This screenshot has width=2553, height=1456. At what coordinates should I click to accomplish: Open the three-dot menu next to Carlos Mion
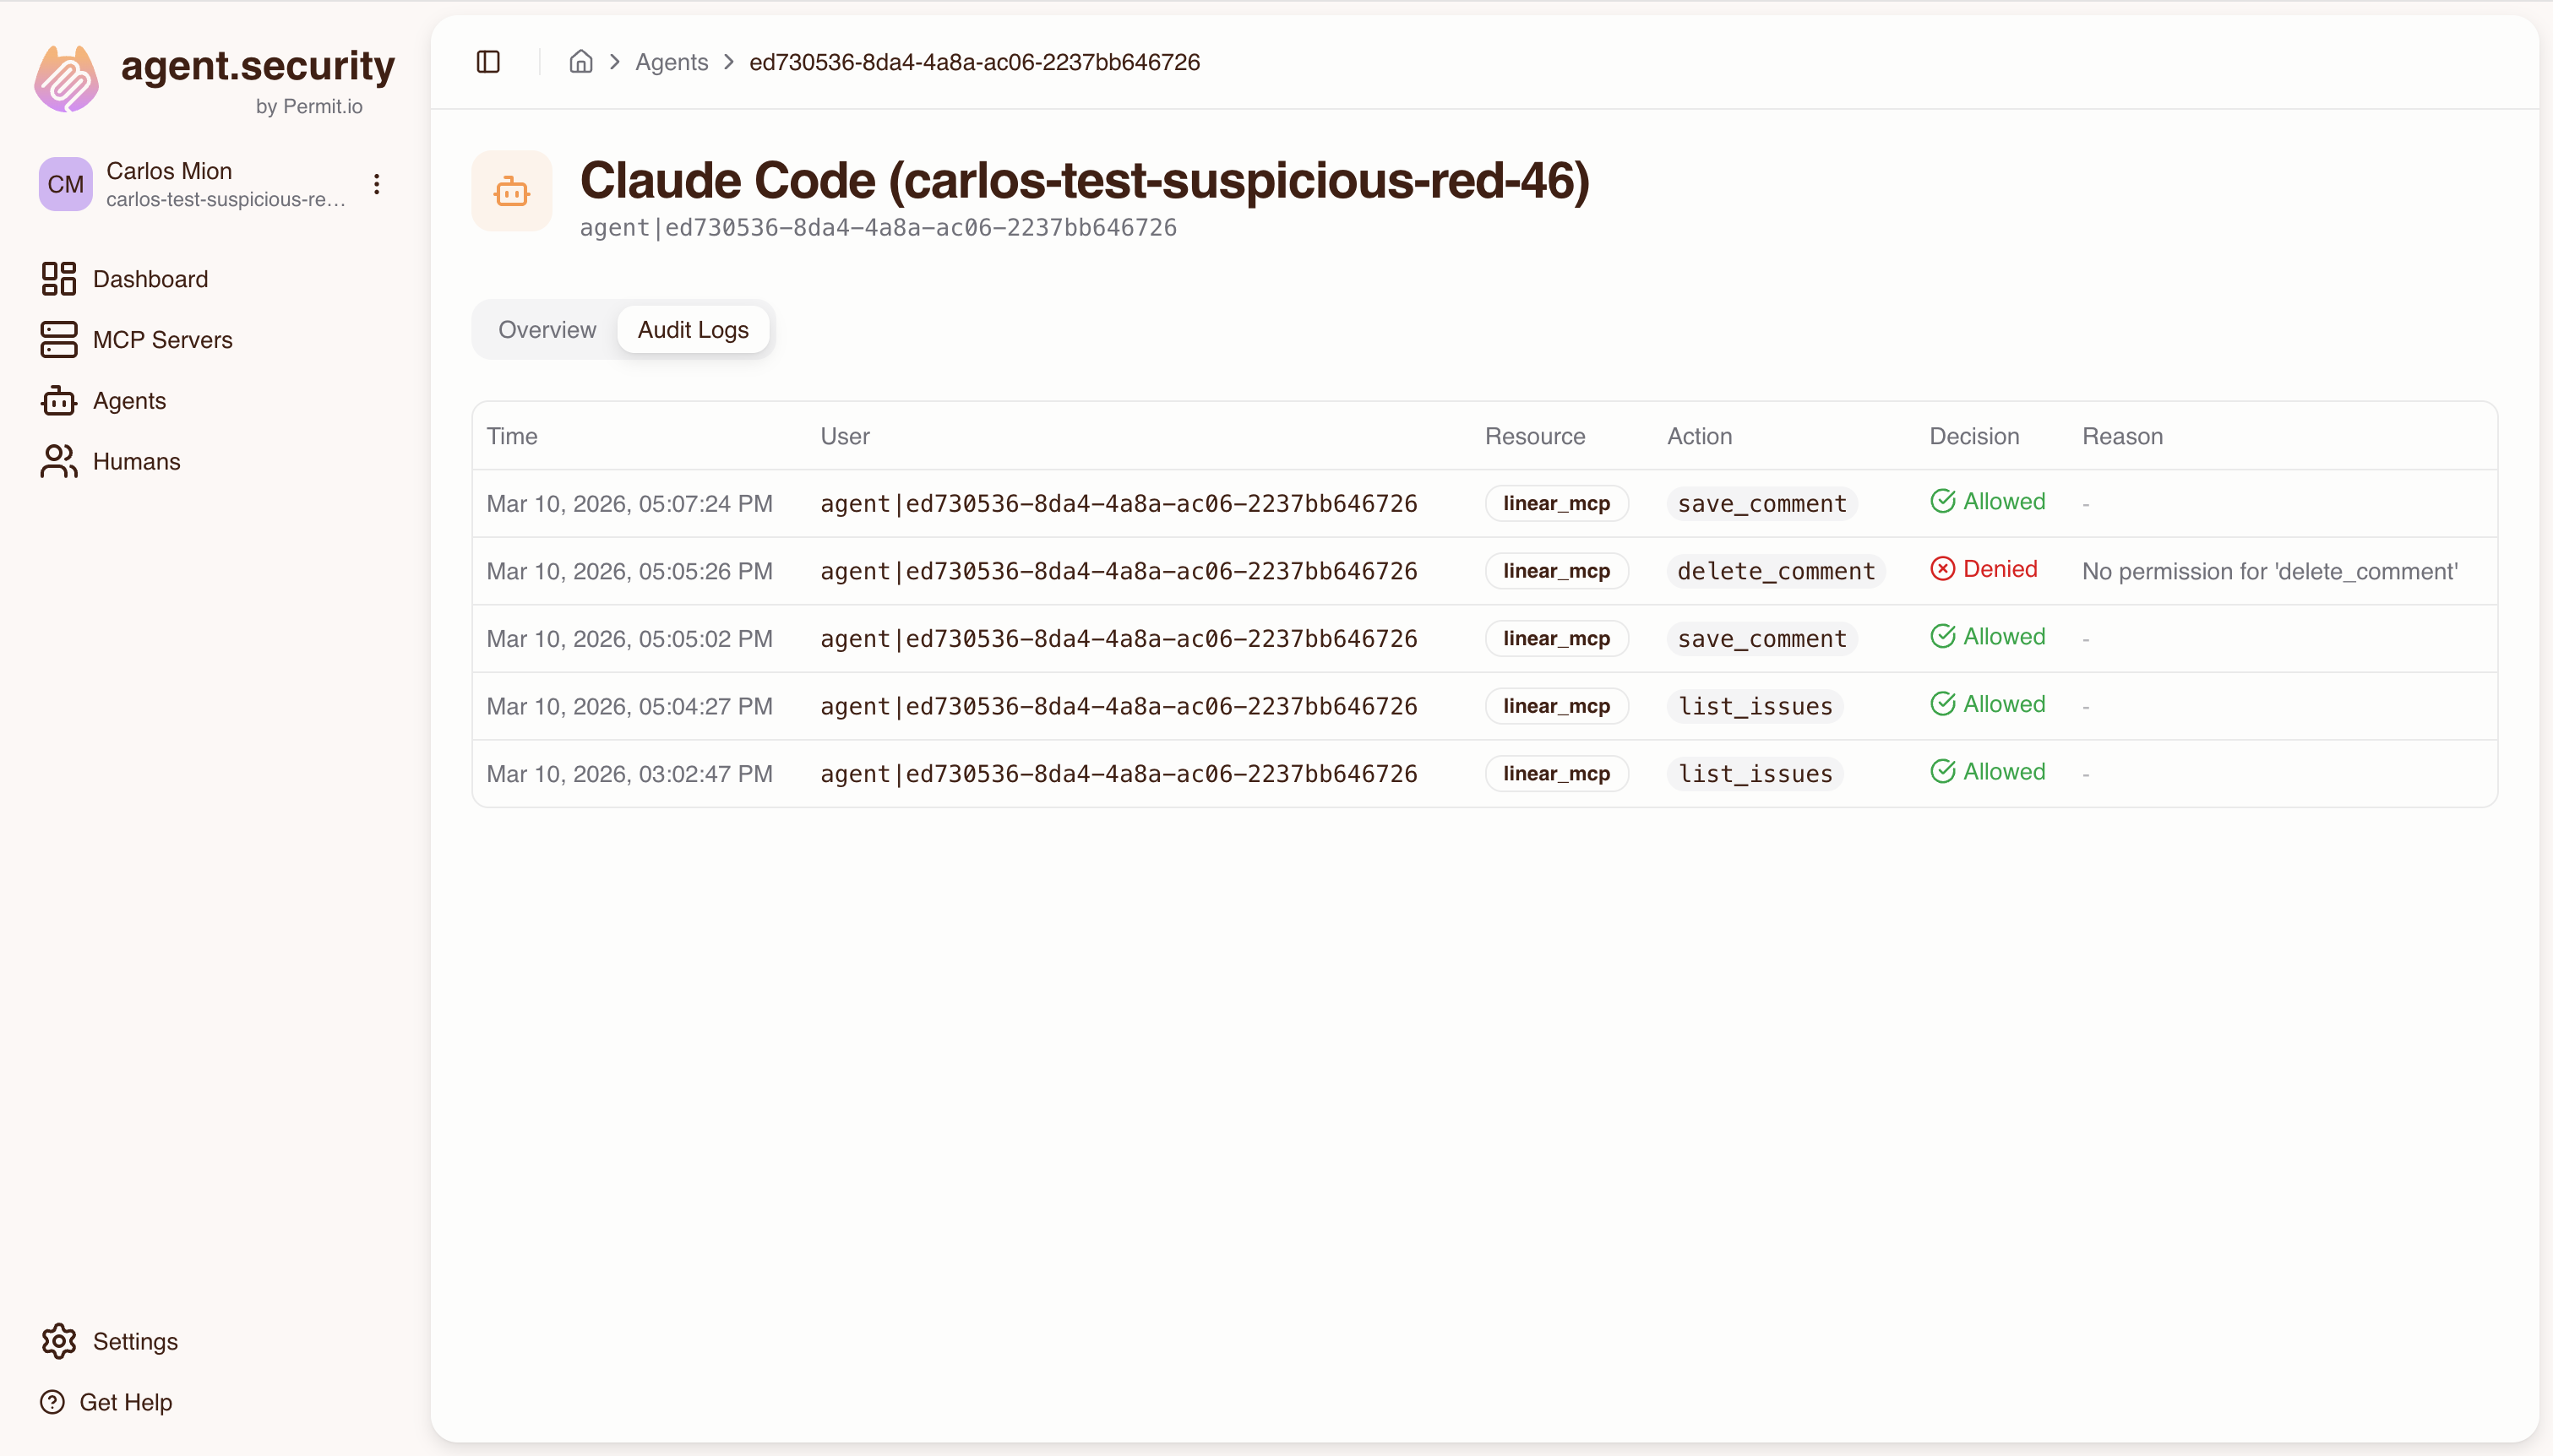pos(376,183)
